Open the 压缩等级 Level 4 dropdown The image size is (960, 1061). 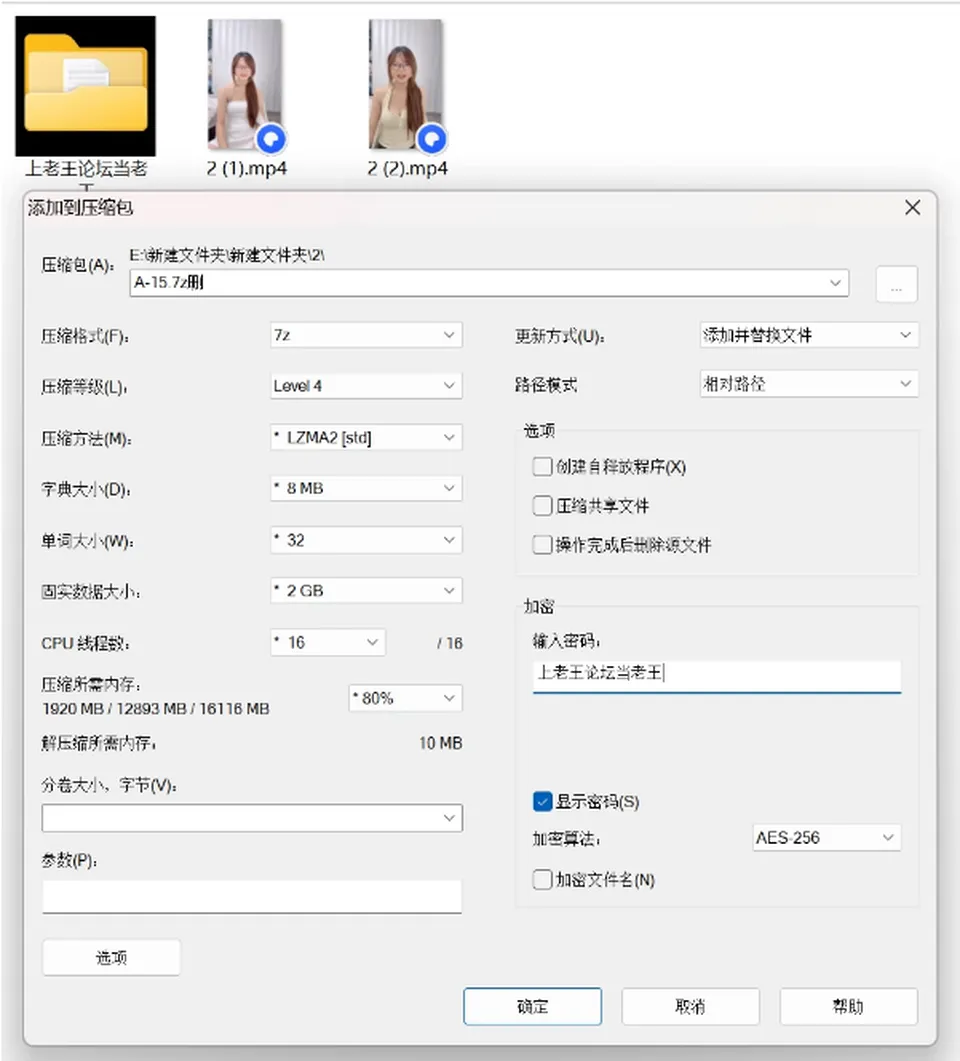(x=366, y=386)
